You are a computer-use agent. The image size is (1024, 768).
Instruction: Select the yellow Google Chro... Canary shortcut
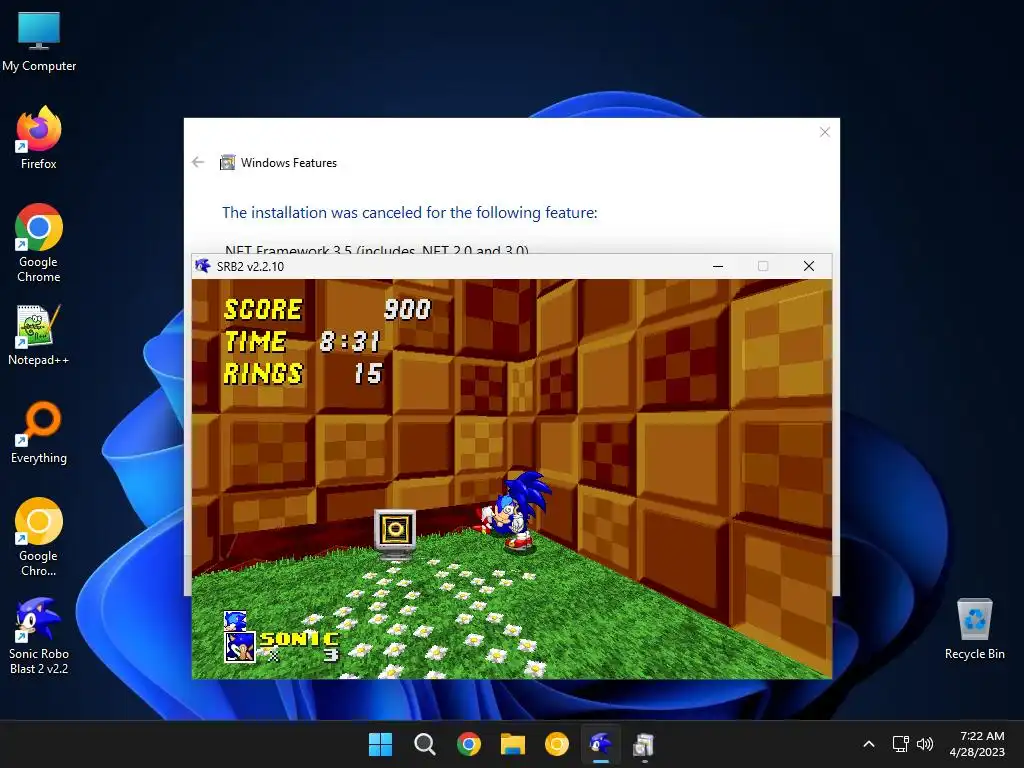pos(39,537)
